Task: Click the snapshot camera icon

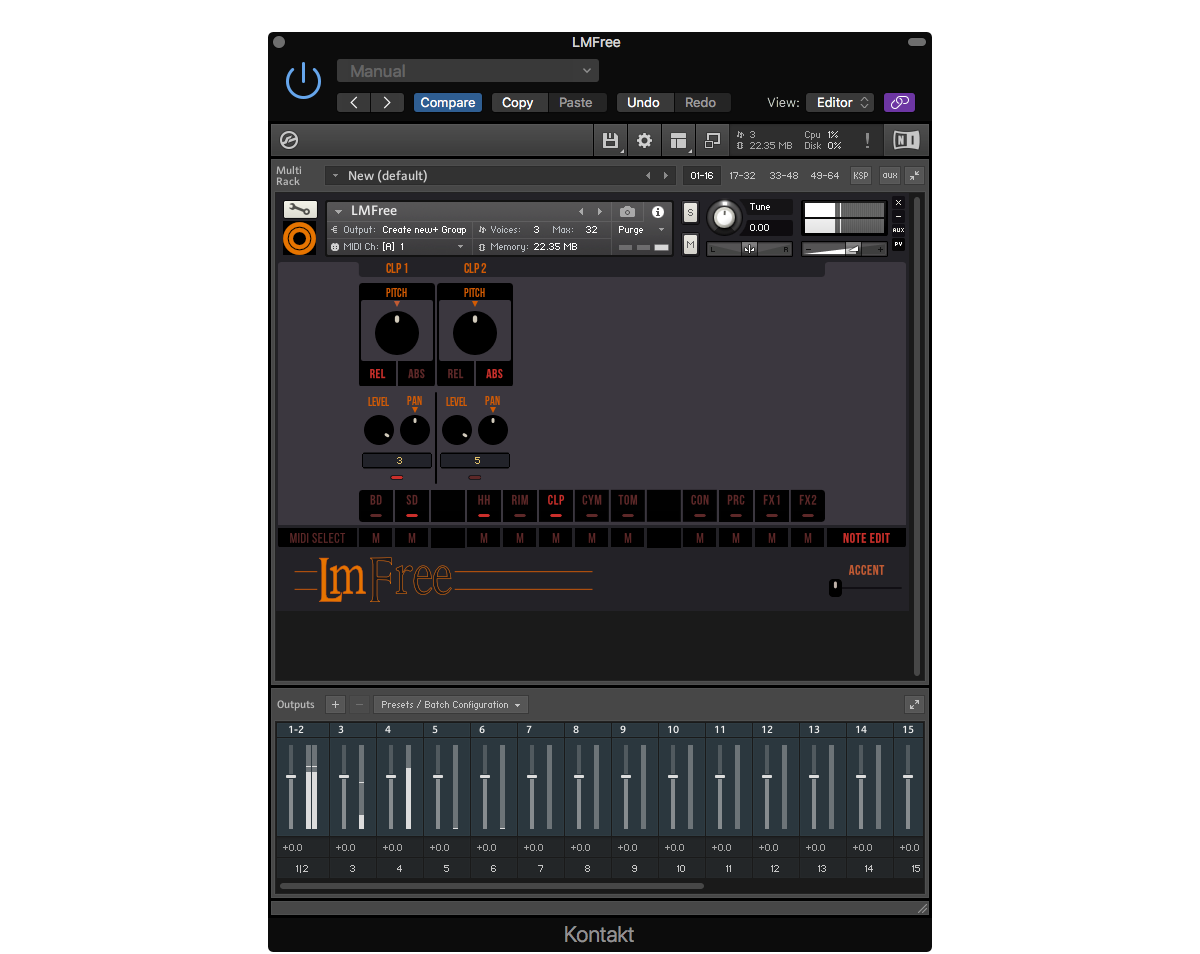Action: [627, 212]
